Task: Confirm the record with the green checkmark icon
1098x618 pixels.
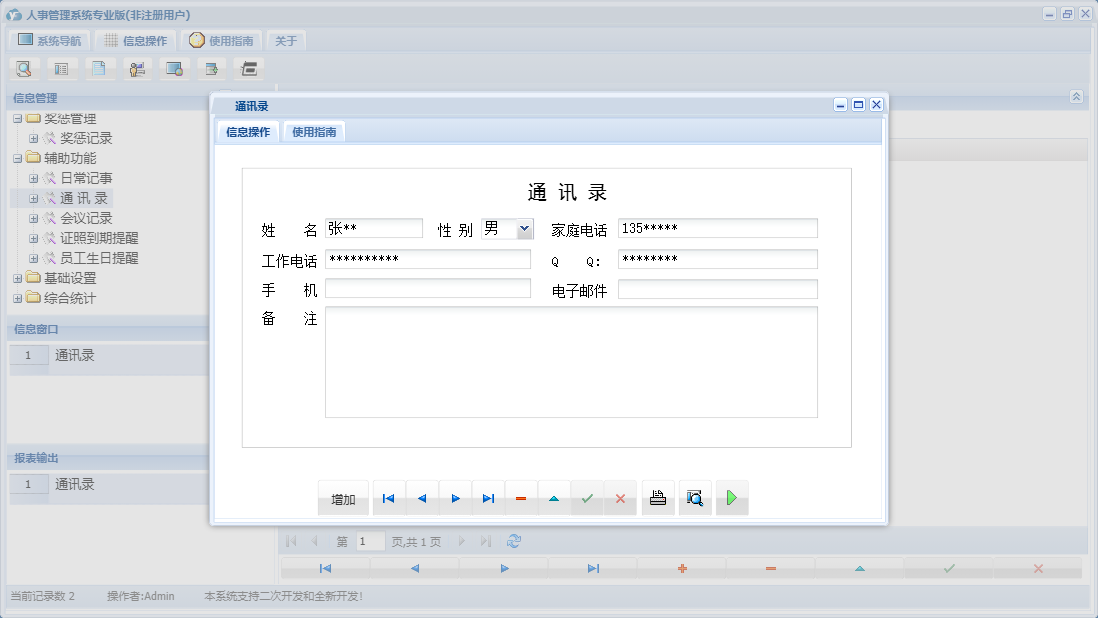Action: tap(587, 497)
